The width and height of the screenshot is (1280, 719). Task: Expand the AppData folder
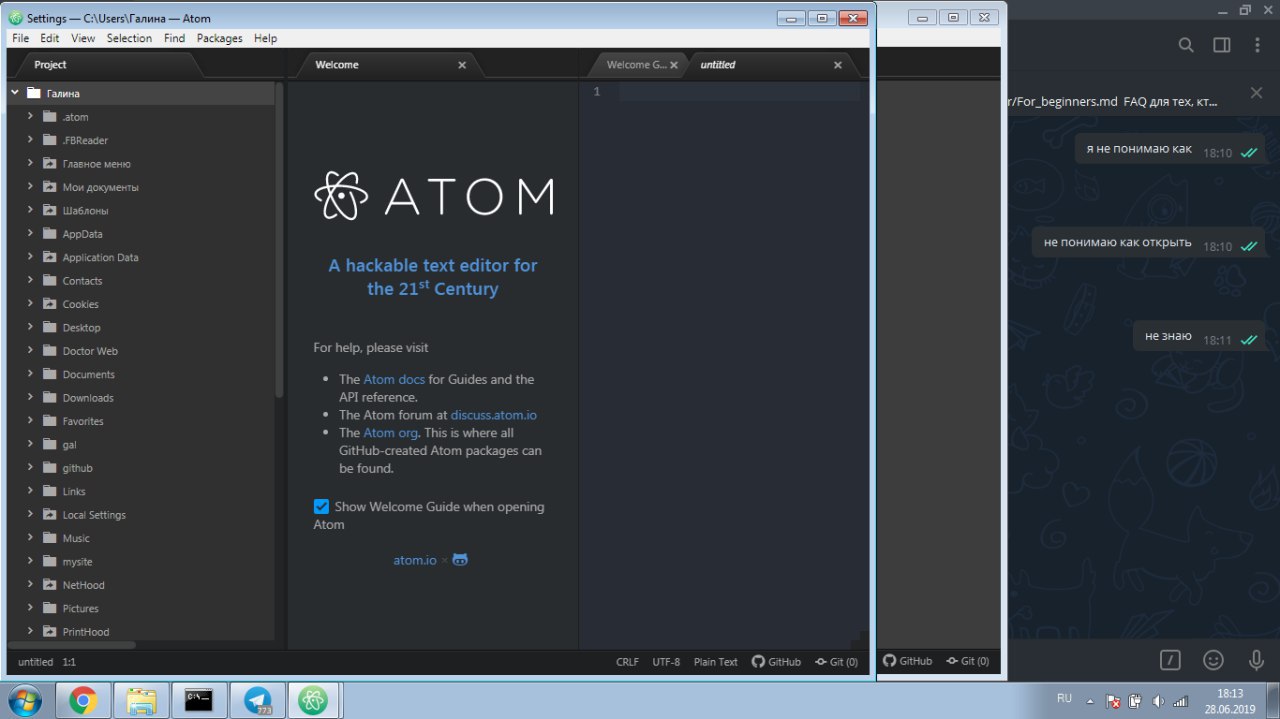point(31,234)
